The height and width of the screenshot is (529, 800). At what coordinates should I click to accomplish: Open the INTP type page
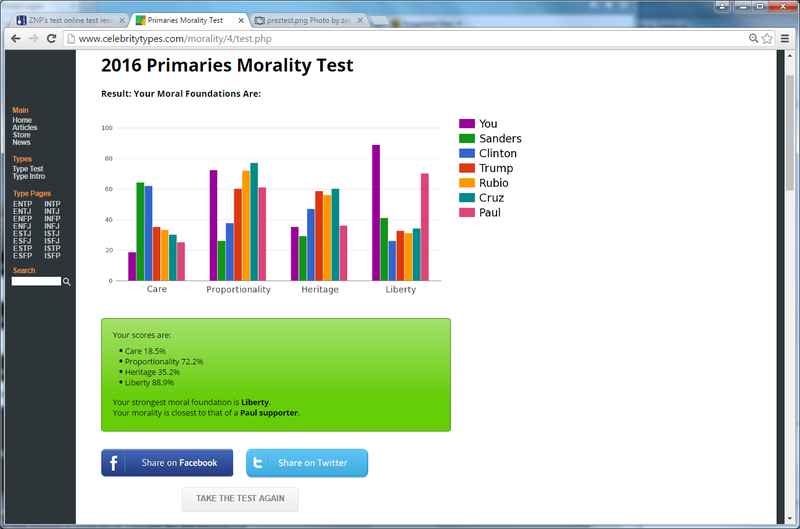(x=52, y=204)
